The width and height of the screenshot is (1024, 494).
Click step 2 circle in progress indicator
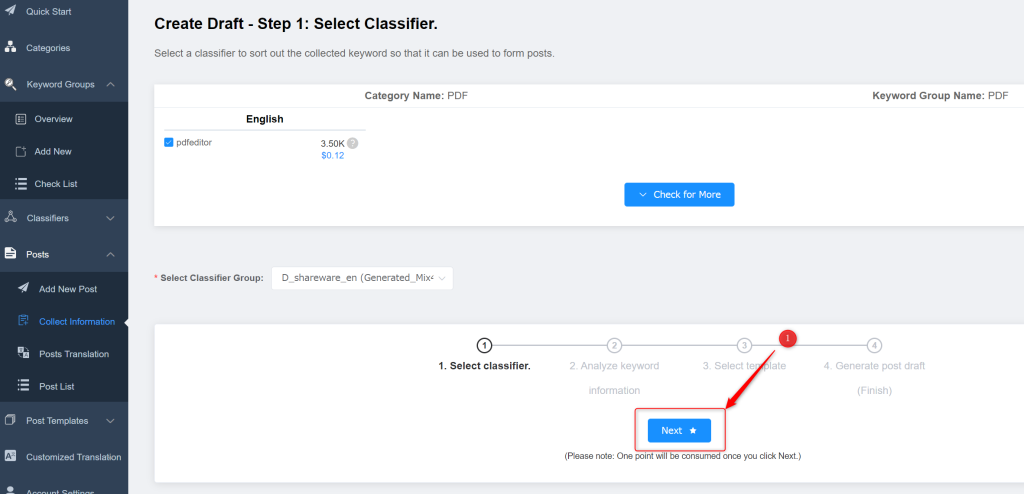[614, 345]
